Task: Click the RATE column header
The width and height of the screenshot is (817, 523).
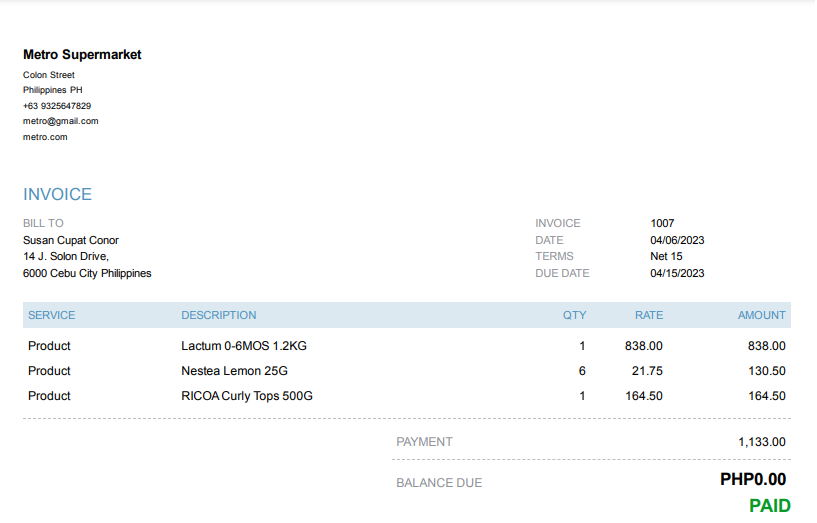Action: [x=649, y=315]
